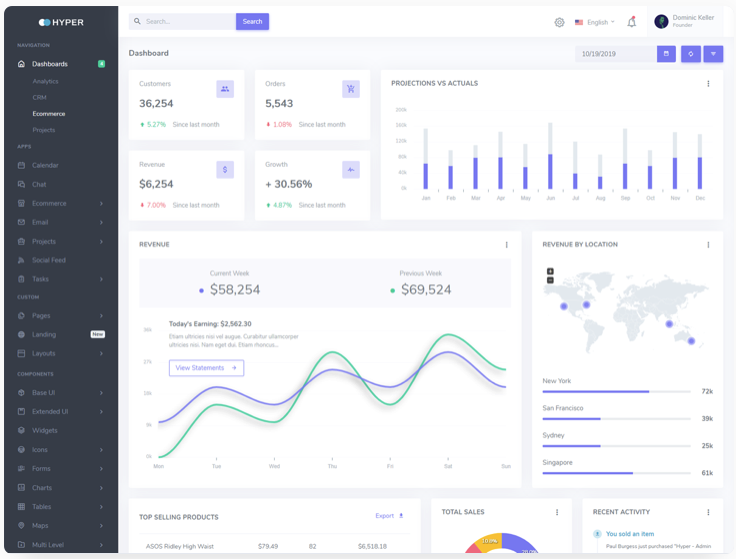Click the Previous Week $69,524 value
Viewport: 736px width, 559px height.
pyautogui.click(x=426, y=290)
